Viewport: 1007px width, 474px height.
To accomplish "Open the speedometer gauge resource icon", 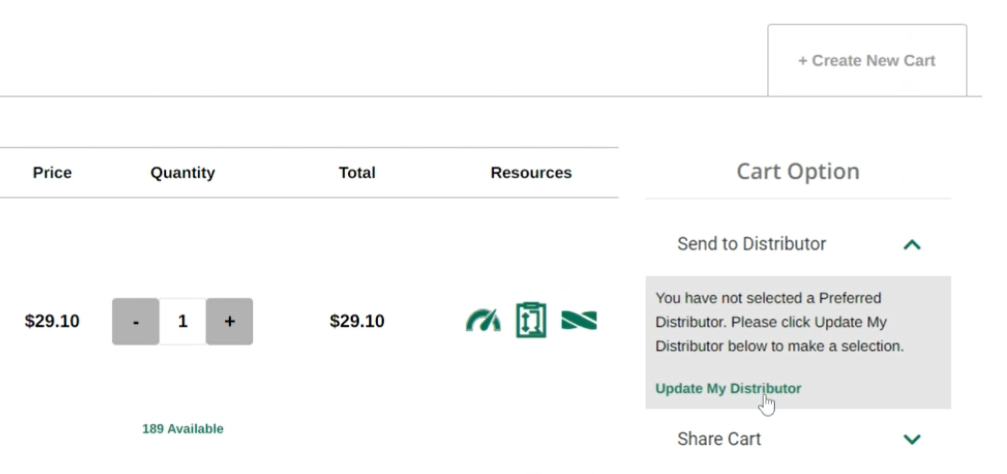I will pyautogui.click(x=484, y=322).
